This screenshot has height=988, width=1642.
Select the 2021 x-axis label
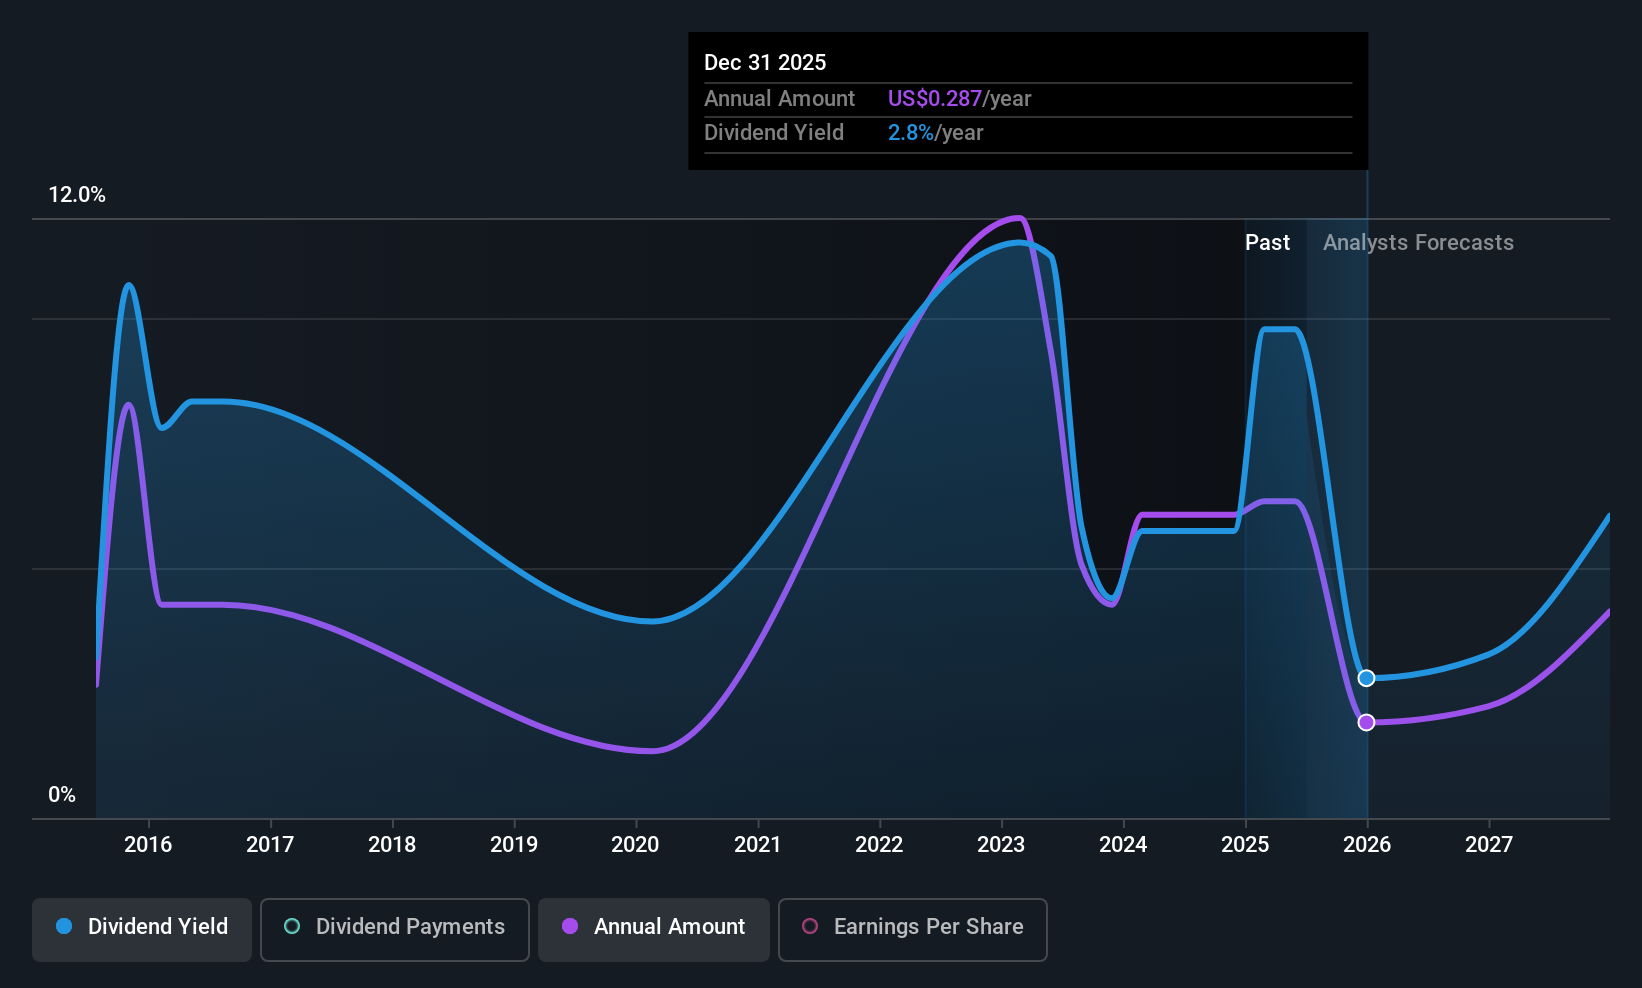757,844
